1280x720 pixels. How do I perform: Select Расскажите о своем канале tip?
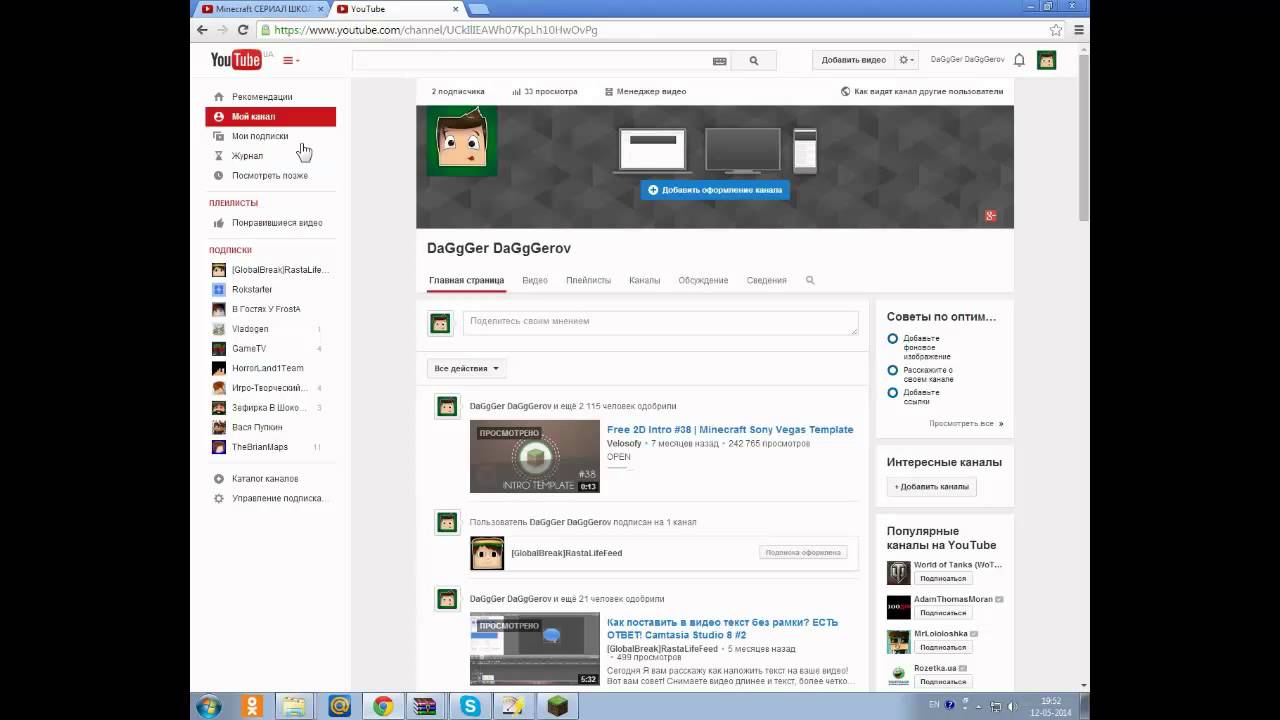[928, 375]
